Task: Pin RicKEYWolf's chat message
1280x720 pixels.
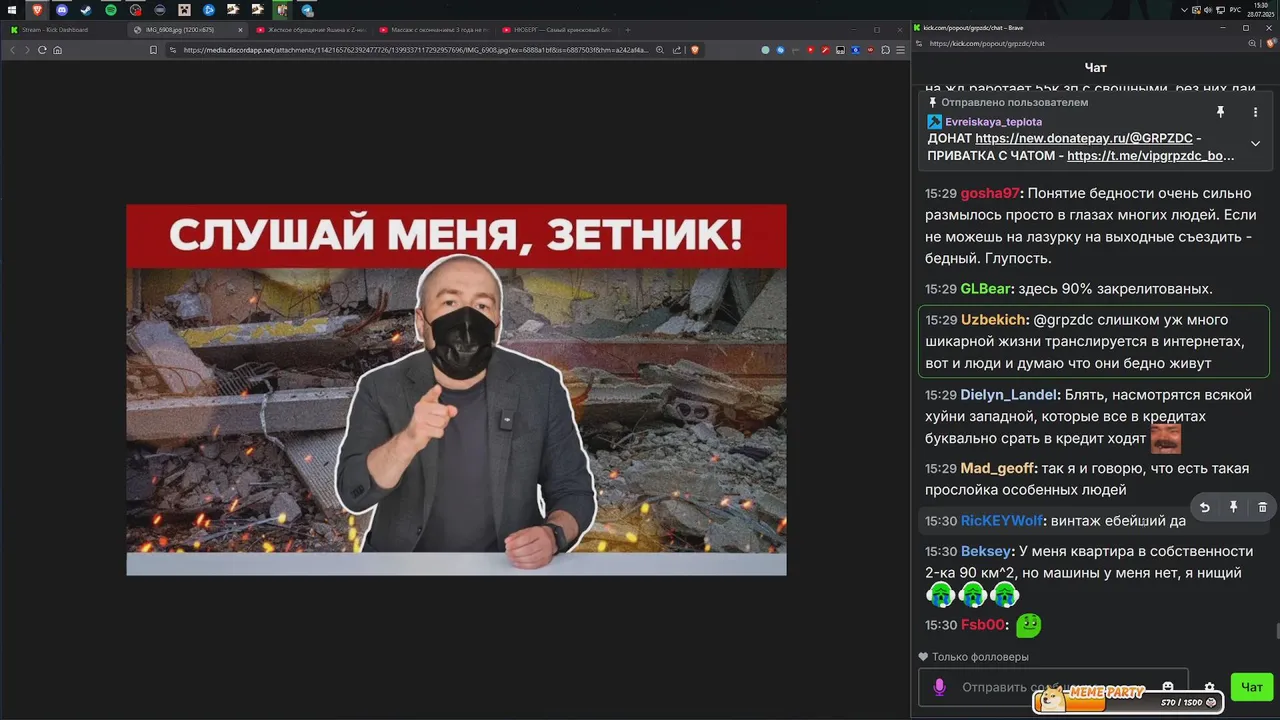Action: [1233, 507]
